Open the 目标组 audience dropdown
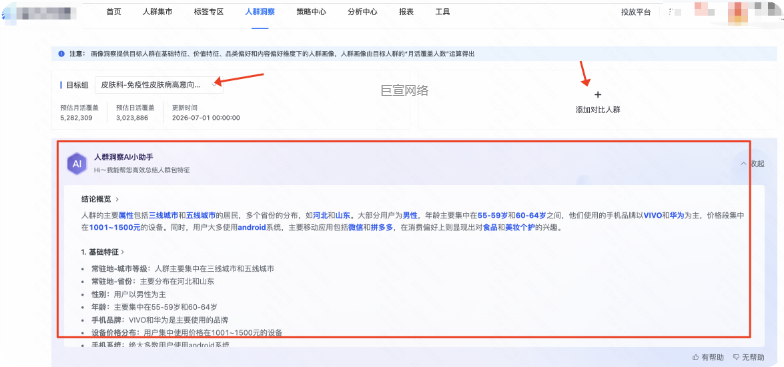Viewport: 784px width, 367px height. pyautogui.click(x=159, y=85)
